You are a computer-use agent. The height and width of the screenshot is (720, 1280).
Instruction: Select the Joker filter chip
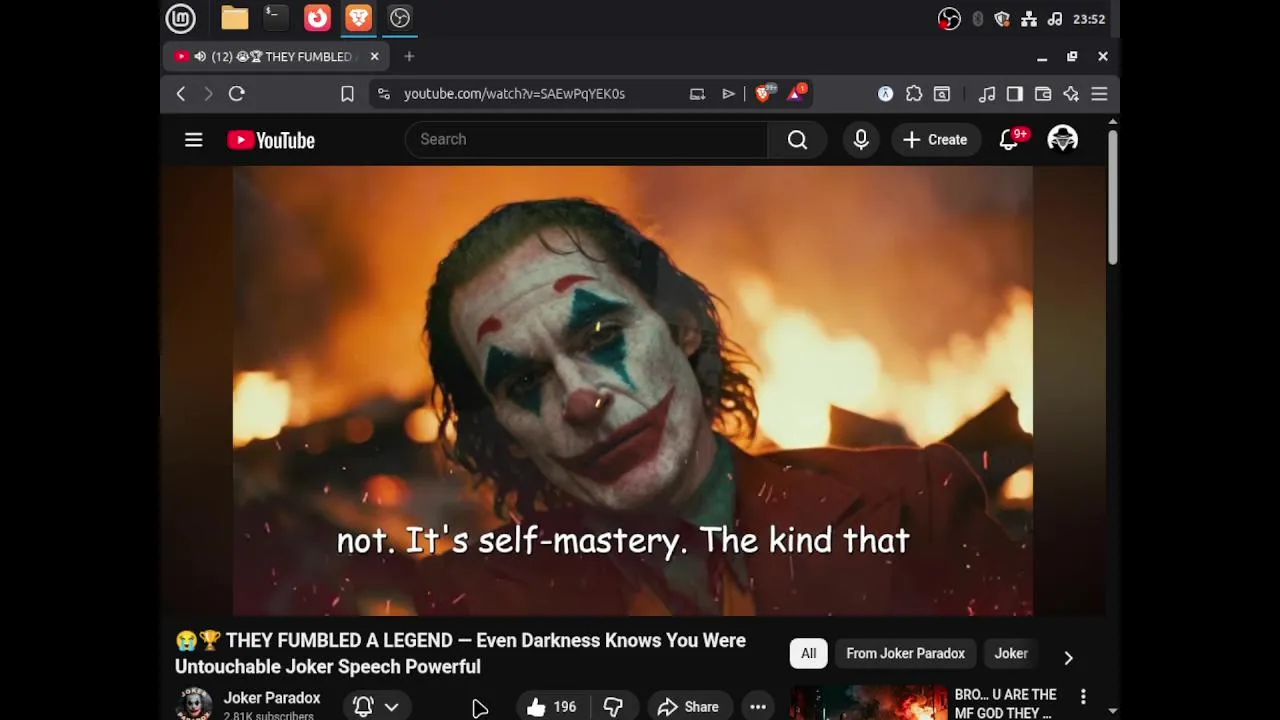1011,654
